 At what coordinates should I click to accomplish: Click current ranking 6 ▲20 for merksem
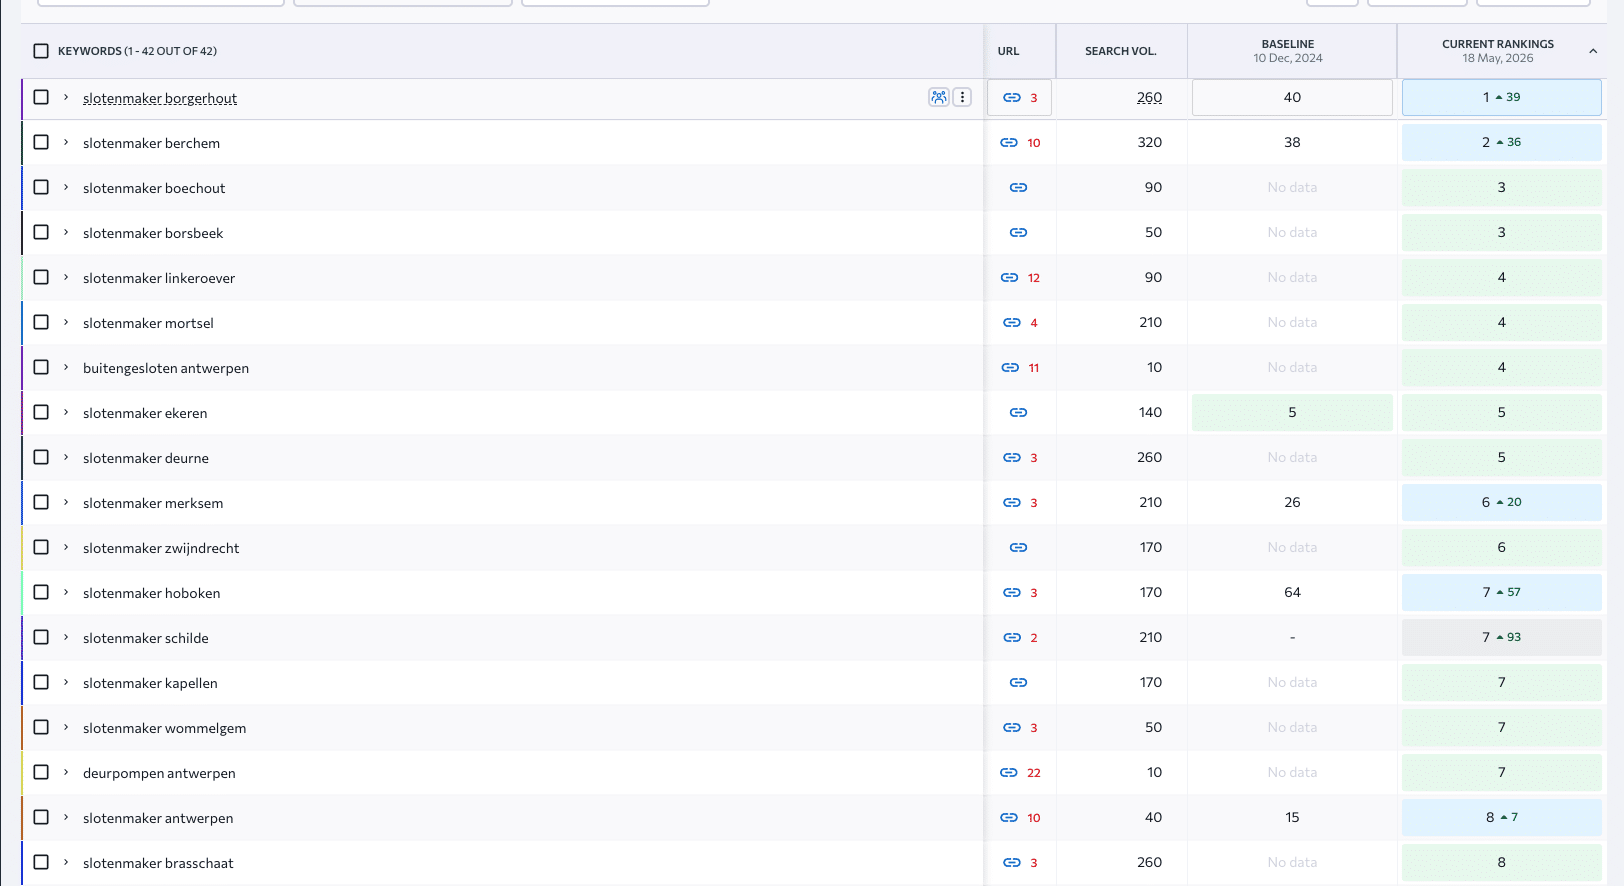(x=1501, y=502)
